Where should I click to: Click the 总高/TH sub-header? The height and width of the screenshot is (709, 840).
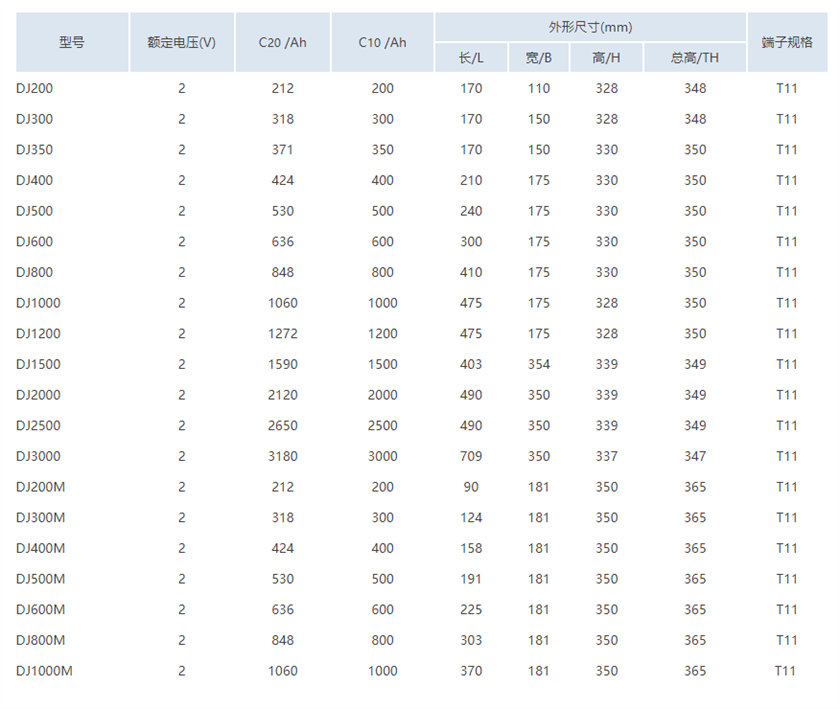coord(695,58)
